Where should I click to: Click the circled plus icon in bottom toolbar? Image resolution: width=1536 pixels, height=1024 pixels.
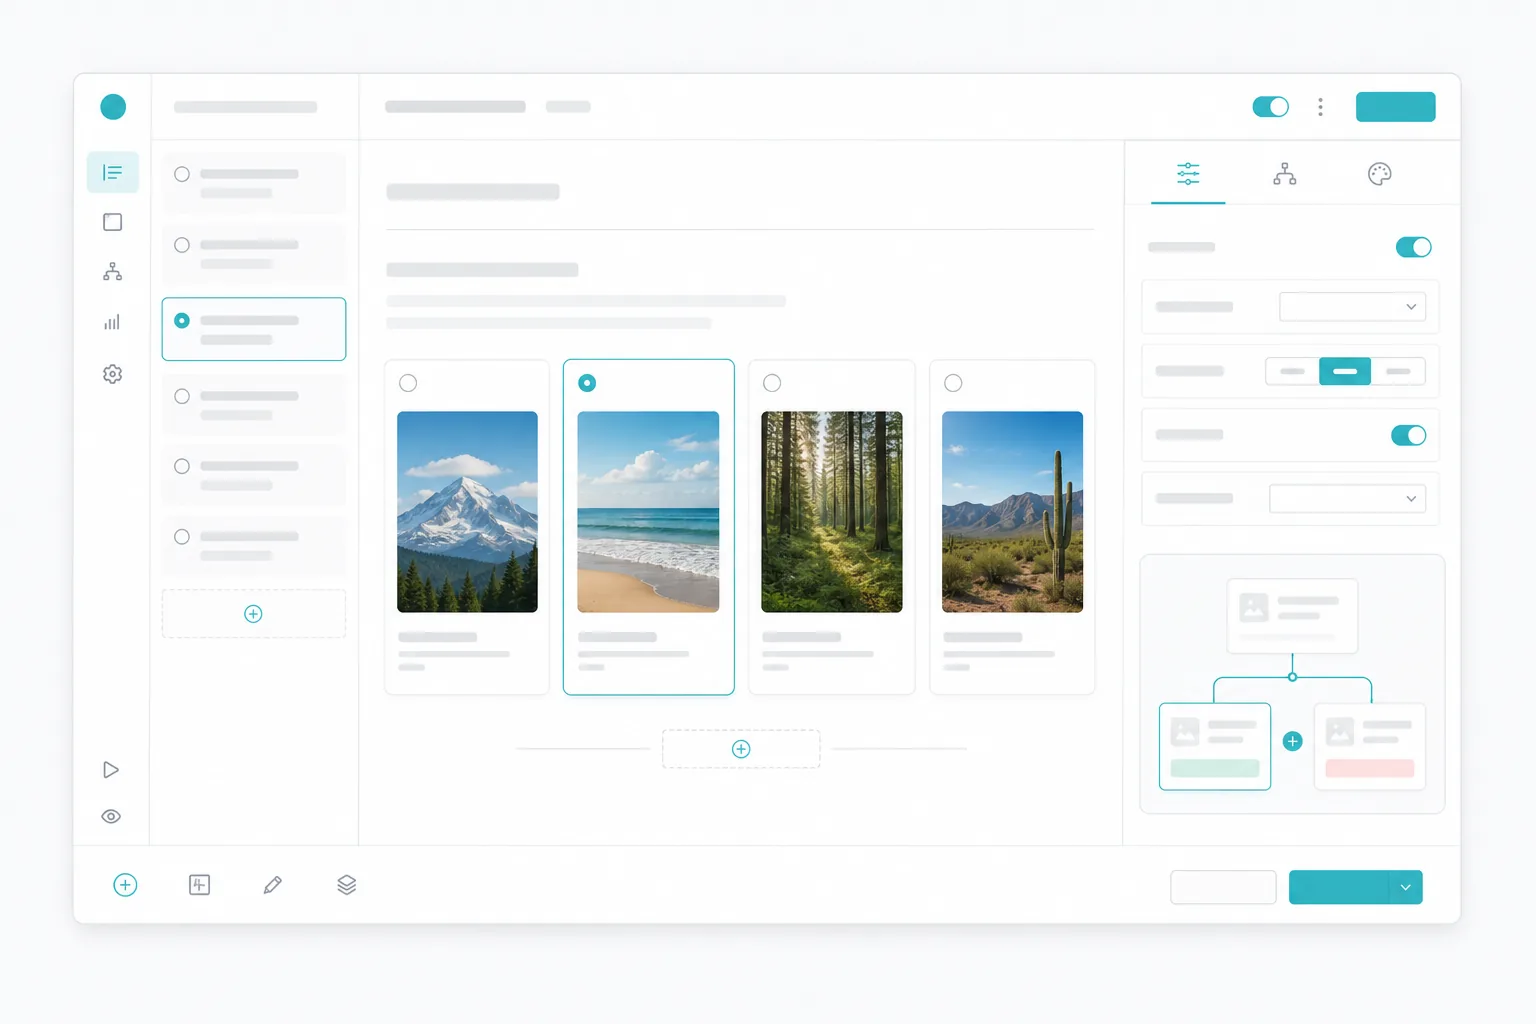click(x=125, y=885)
